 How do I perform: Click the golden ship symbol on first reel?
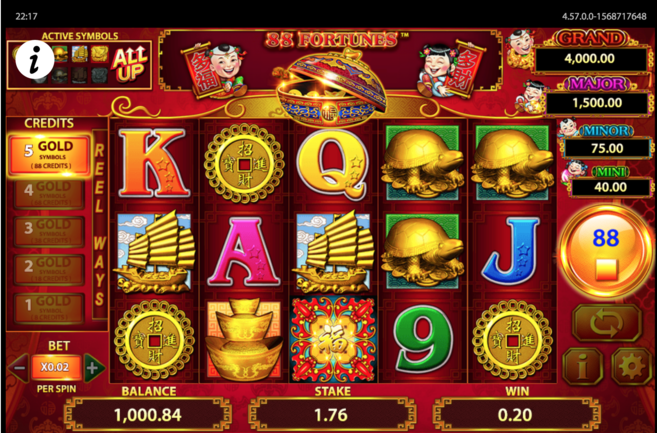click(x=154, y=252)
